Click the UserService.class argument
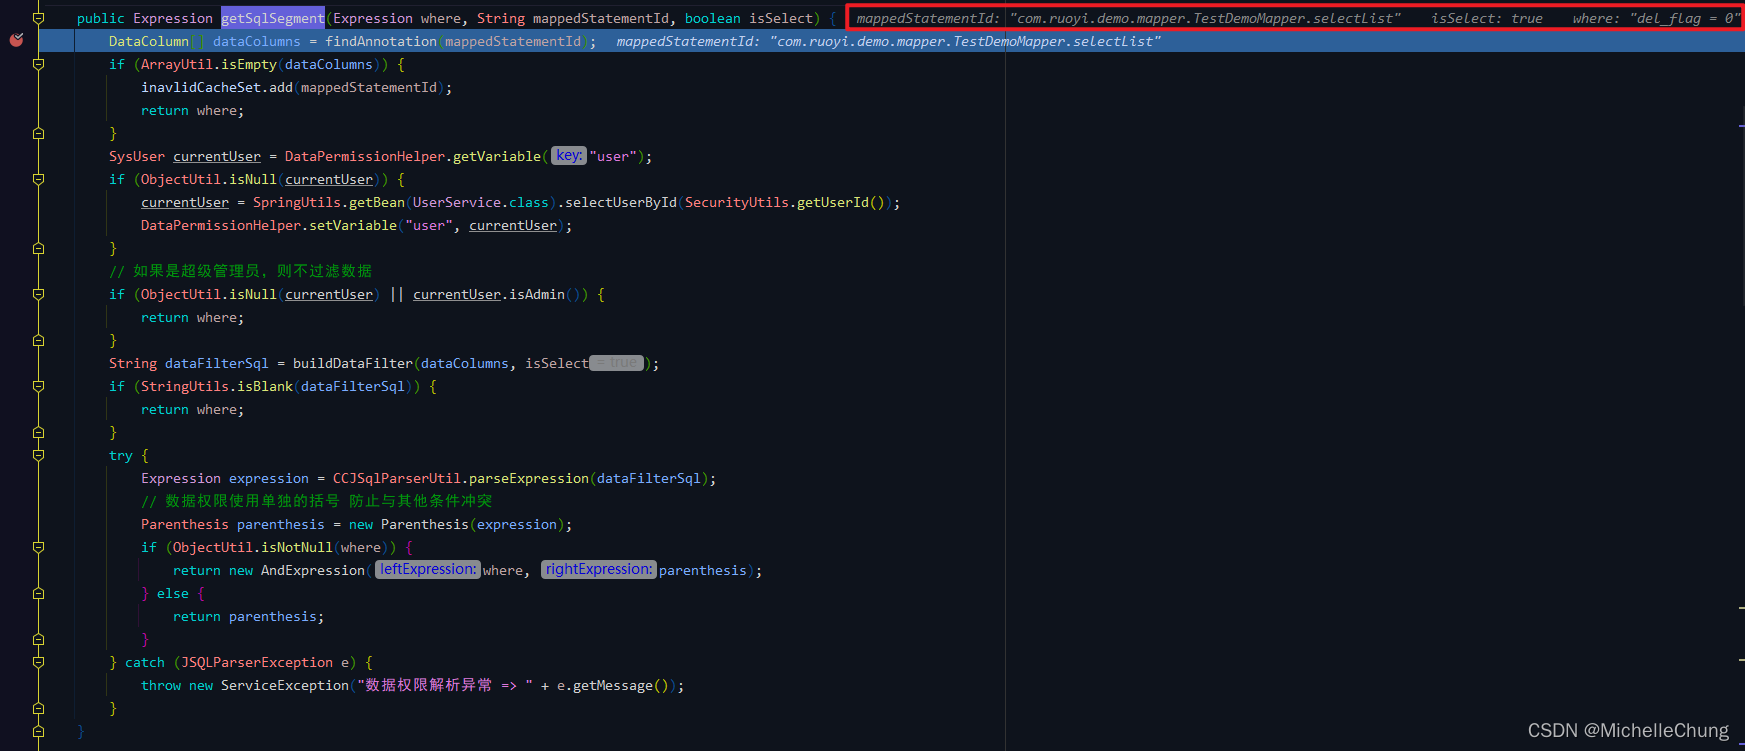The image size is (1745, 751). [481, 202]
